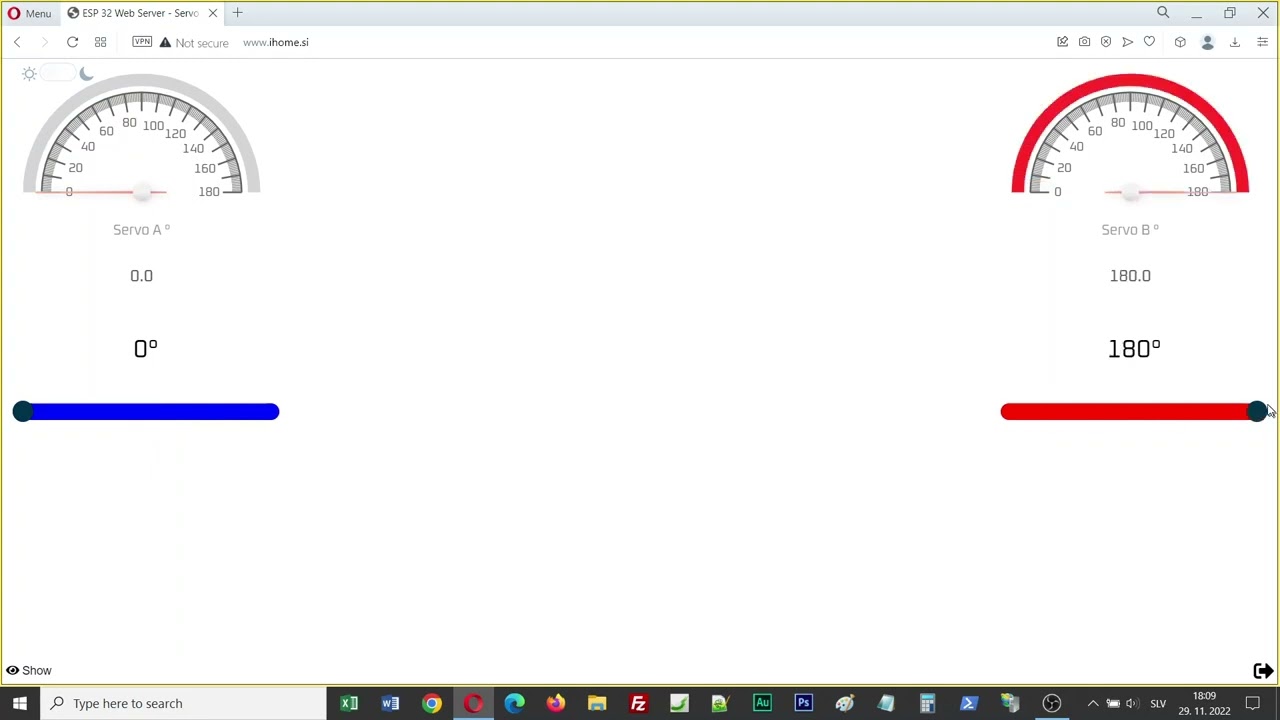Viewport: 1280px width, 720px height.
Task: Open PowerShell from the taskbar
Action: (x=968, y=703)
